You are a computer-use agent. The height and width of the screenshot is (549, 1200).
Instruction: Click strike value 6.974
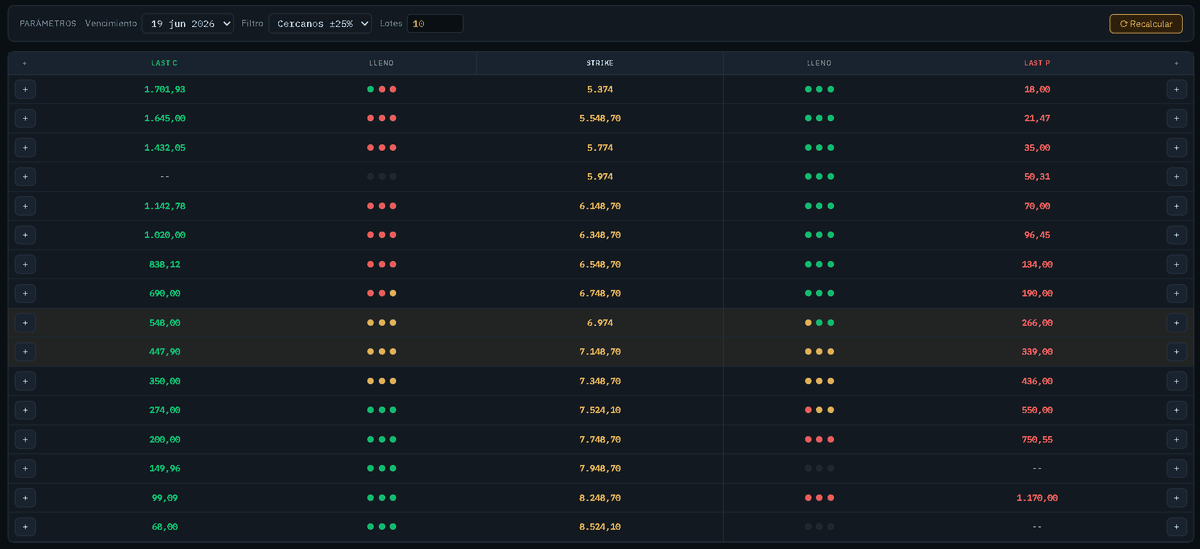[x=600, y=323]
